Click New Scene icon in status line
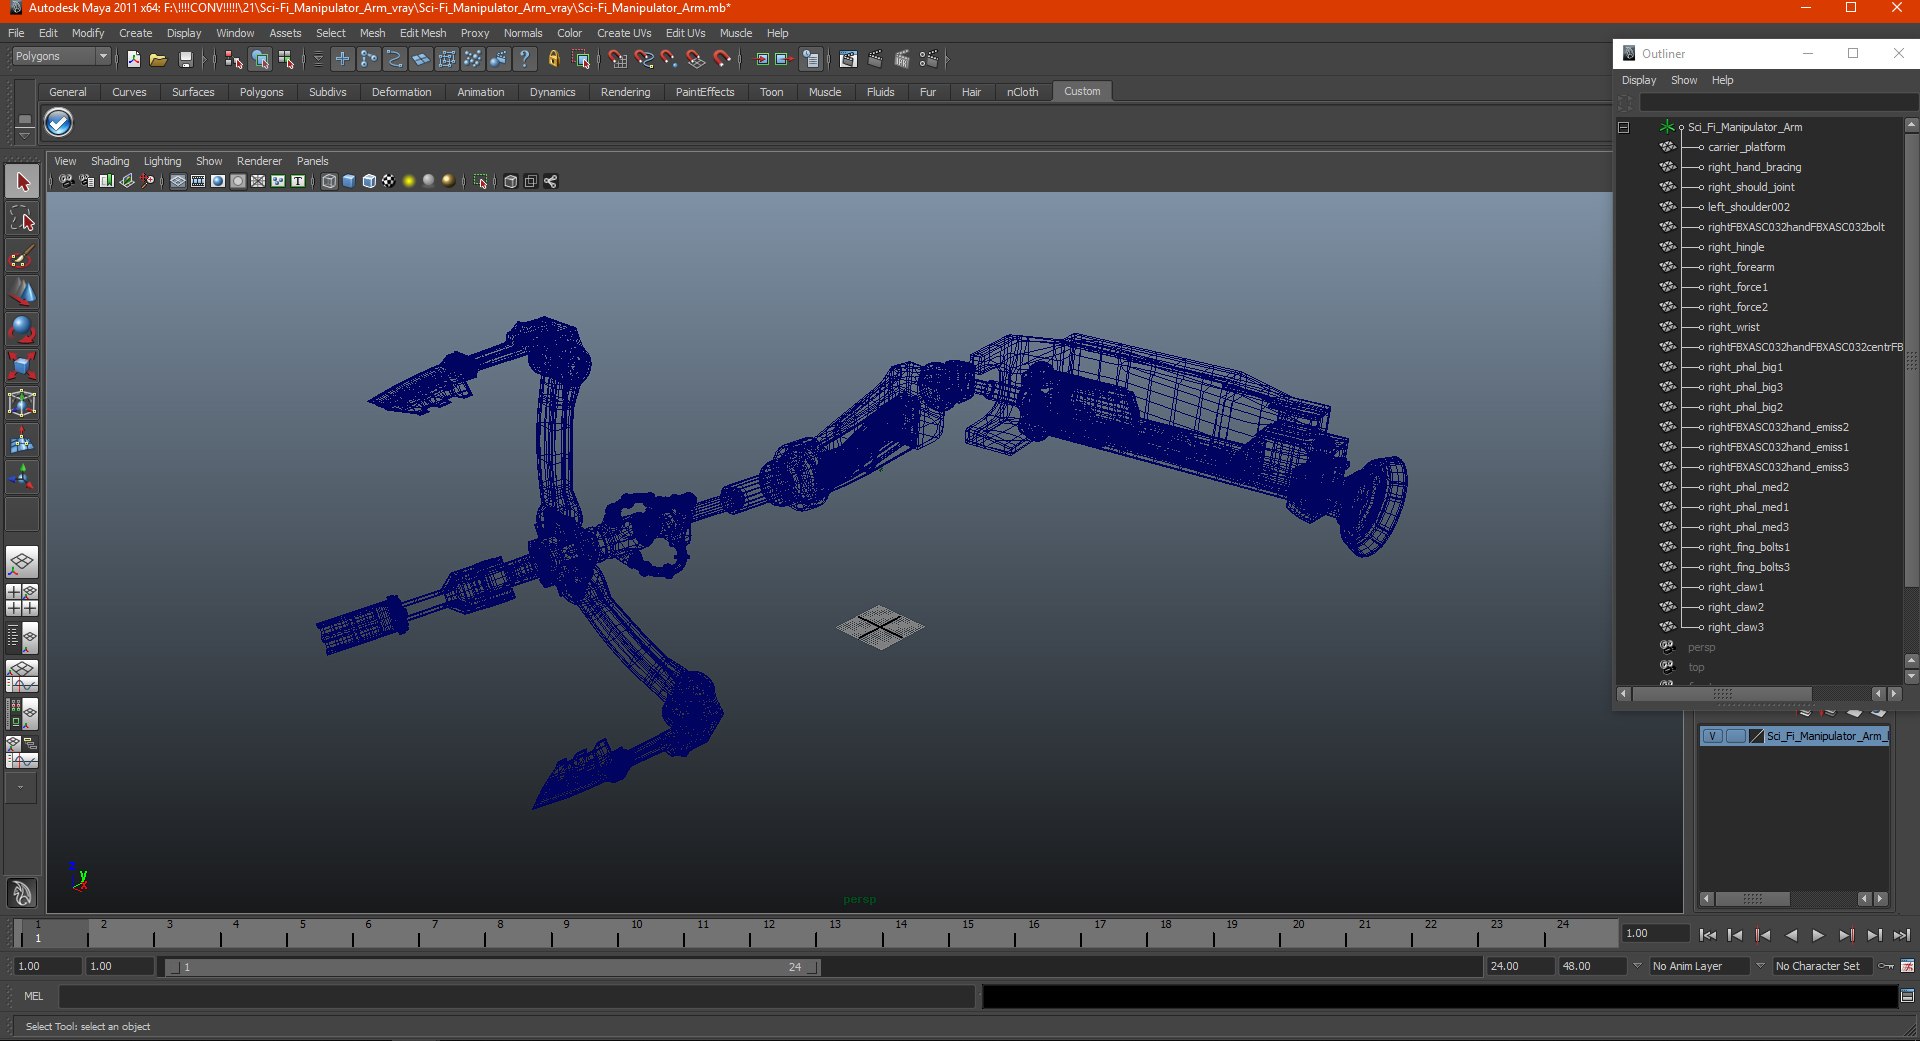 point(133,60)
